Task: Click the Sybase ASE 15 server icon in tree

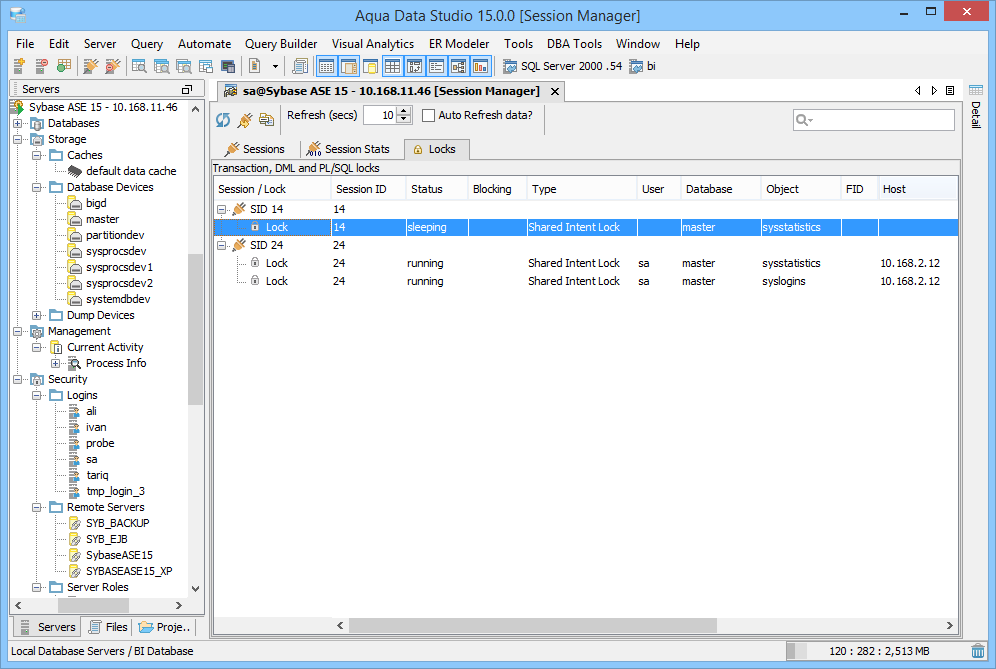Action: (18, 107)
